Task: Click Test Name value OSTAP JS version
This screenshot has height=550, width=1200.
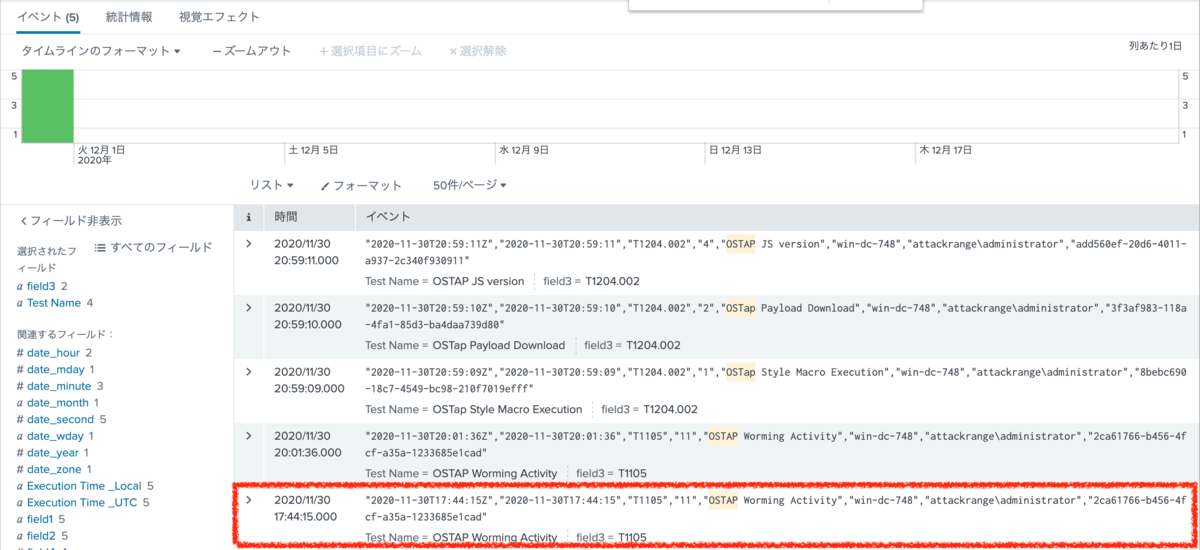Action: point(478,281)
